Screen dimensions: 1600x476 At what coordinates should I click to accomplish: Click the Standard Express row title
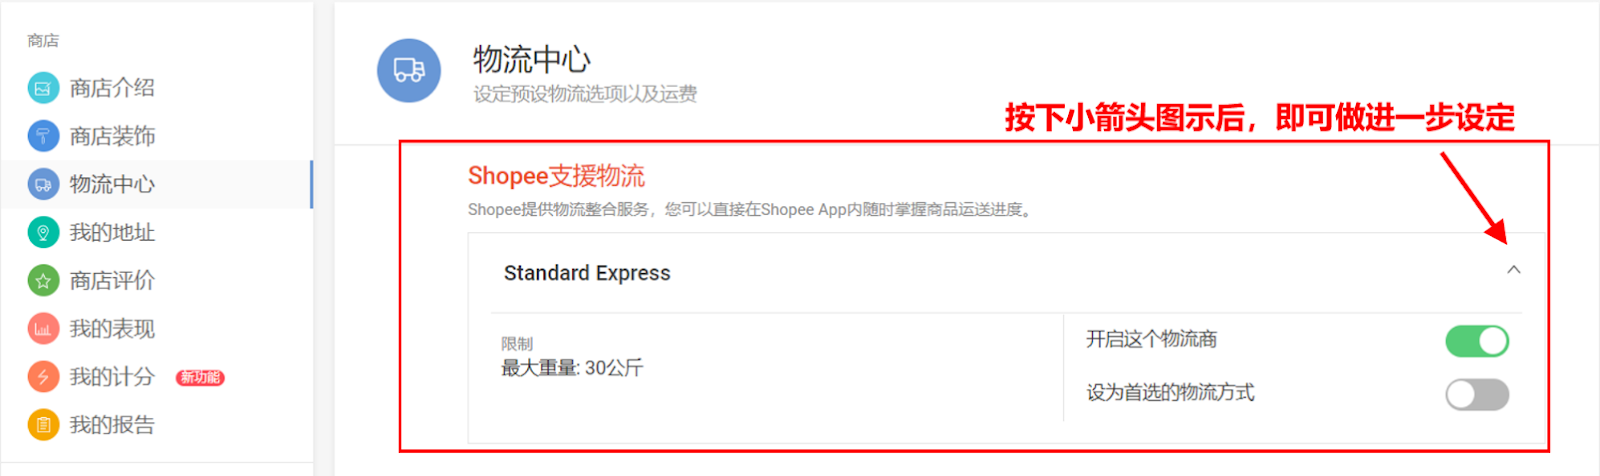pyautogui.click(x=587, y=273)
